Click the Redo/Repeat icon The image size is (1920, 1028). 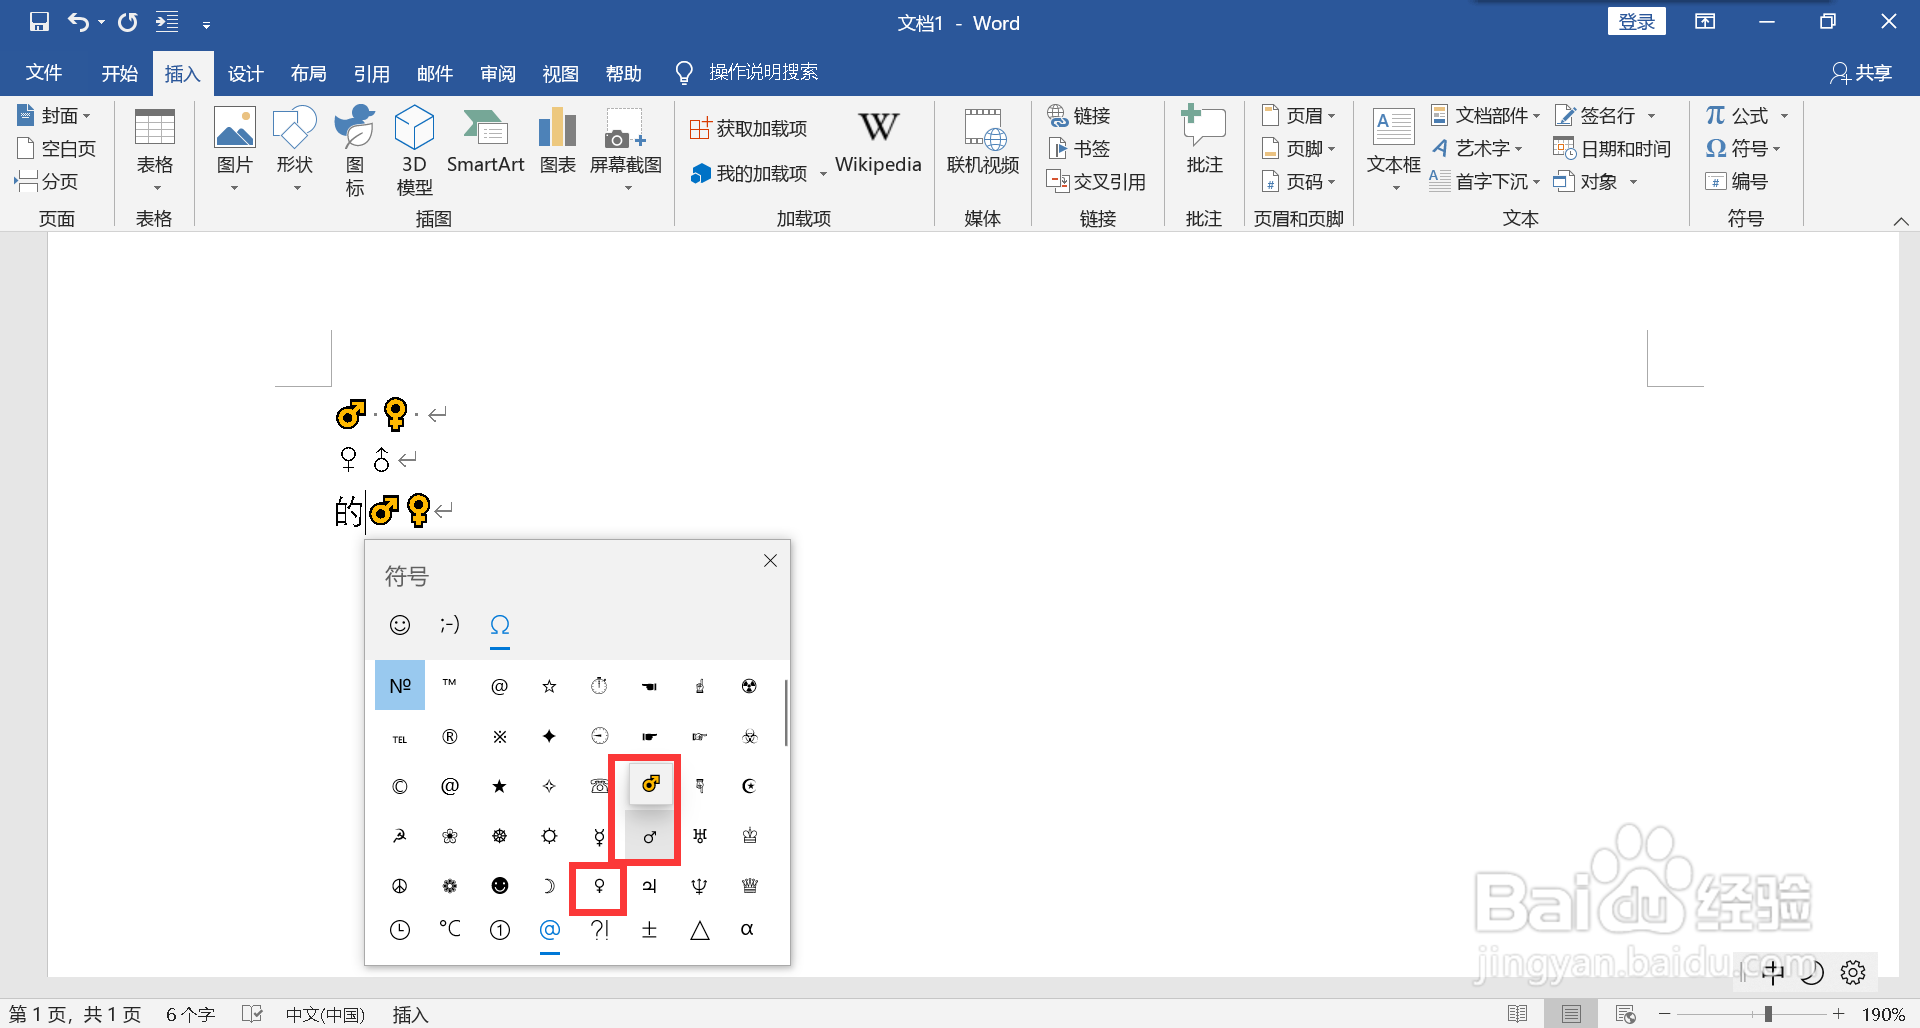point(128,22)
